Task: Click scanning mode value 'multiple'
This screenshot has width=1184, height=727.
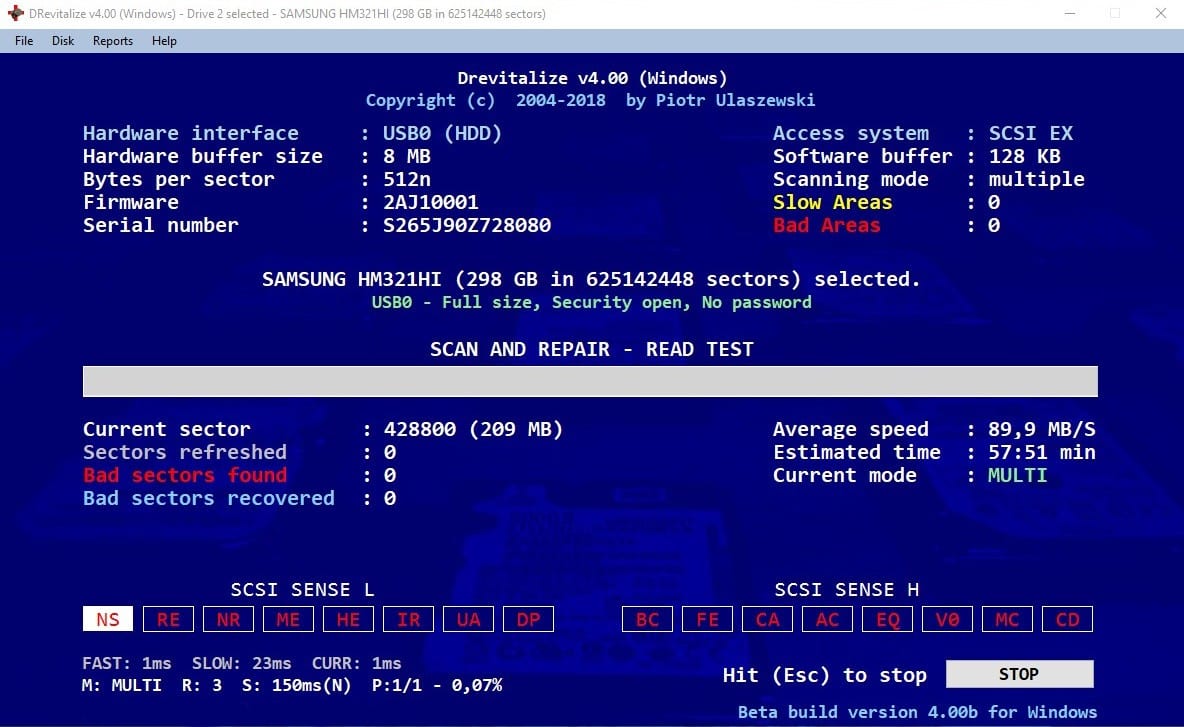Action: 1036,180
